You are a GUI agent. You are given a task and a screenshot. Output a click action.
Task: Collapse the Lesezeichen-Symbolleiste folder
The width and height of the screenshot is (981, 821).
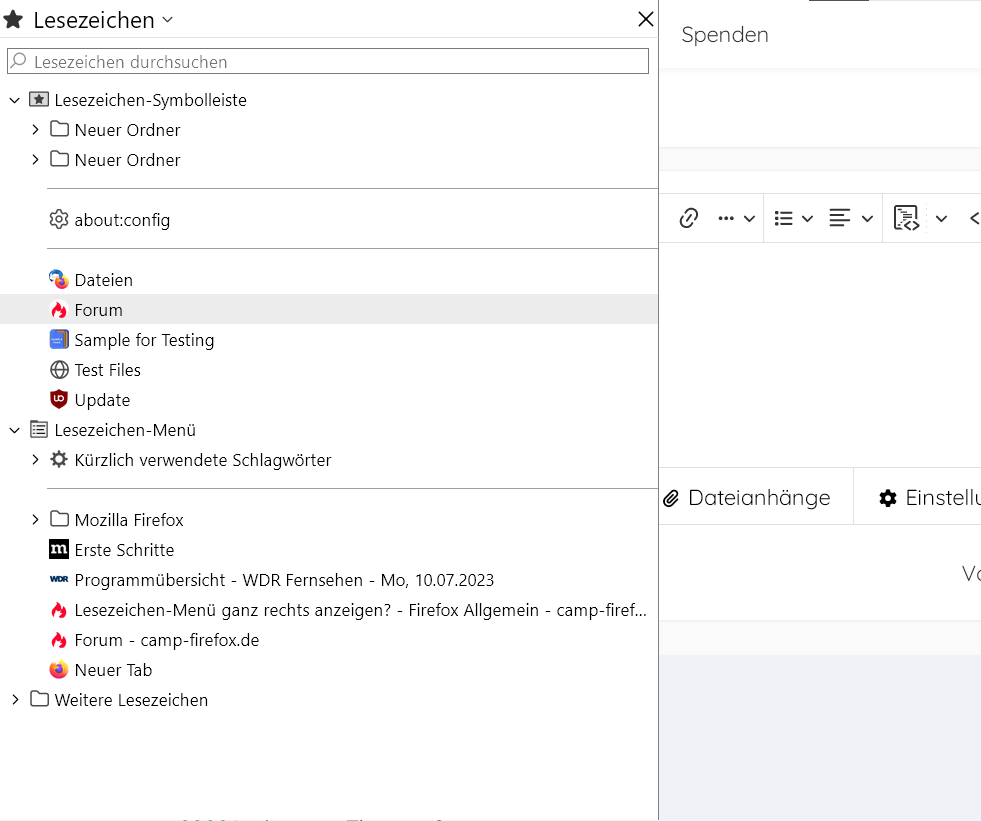[15, 100]
